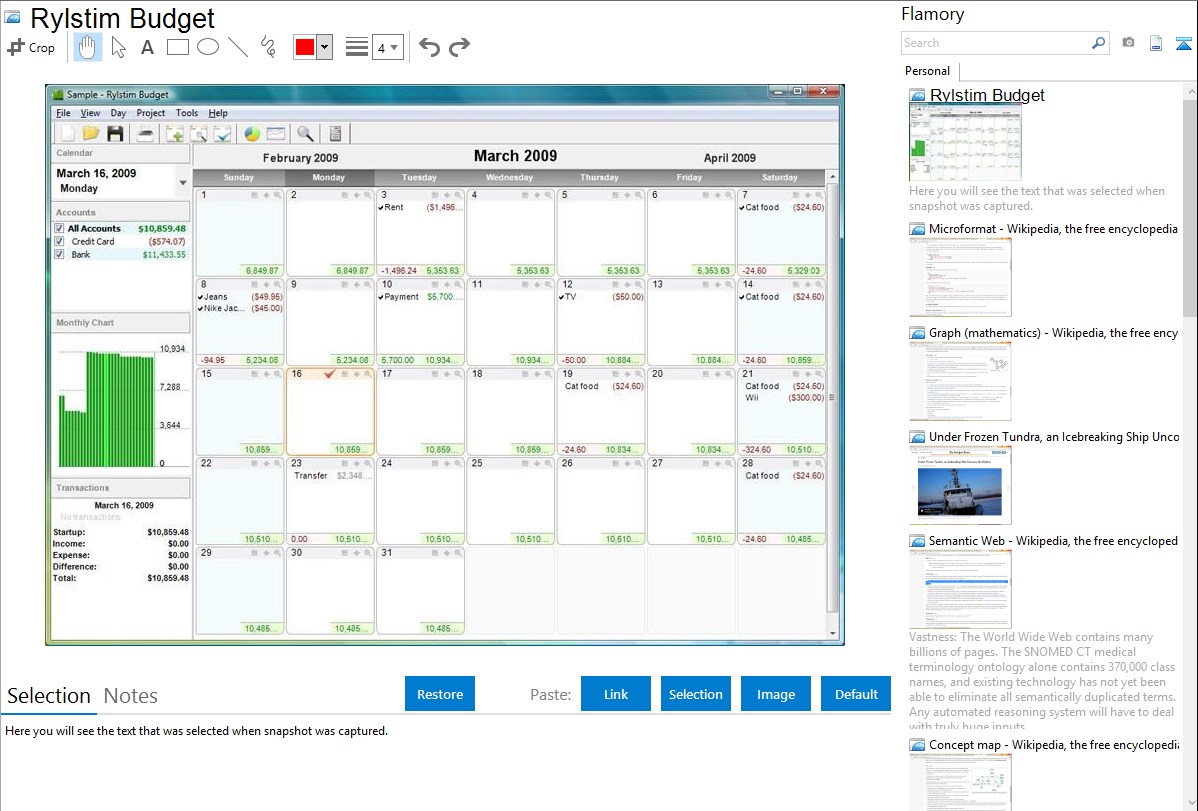Paste as Link button
Image resolution: width=1198 pixels, height=811 pixels.
click(x=616, y=694)
